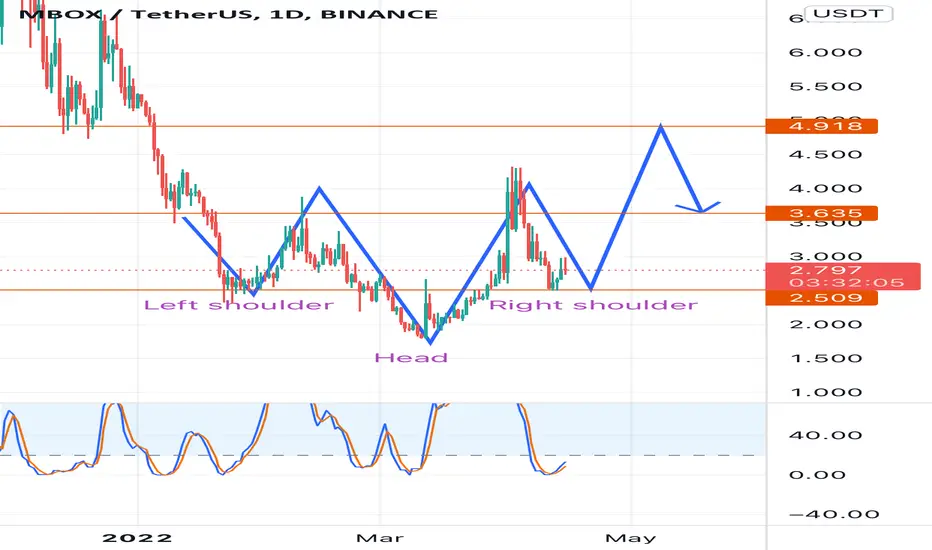This screenshot has width=932, height=550.
Task: Click the 1.000 price scale value
Action: [x=825, y=392]
